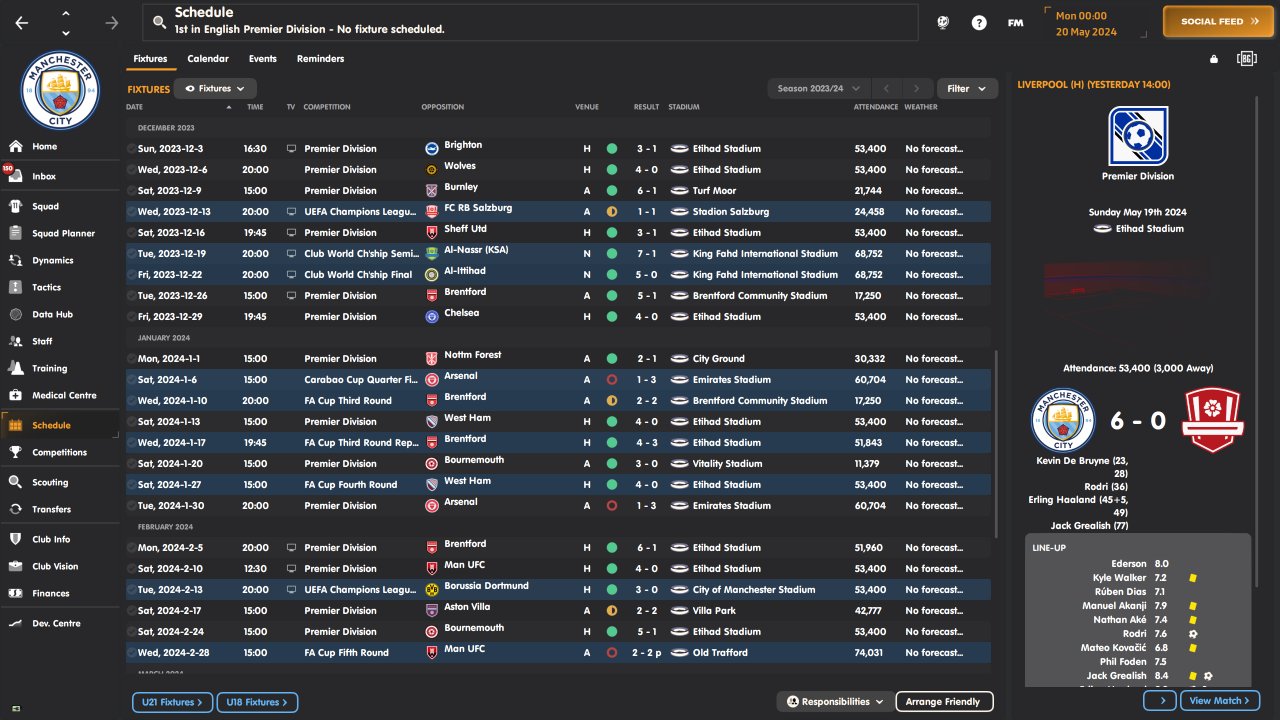Go to the Scouting screen
Screen dimensions: 1280x720
(50, 482)
